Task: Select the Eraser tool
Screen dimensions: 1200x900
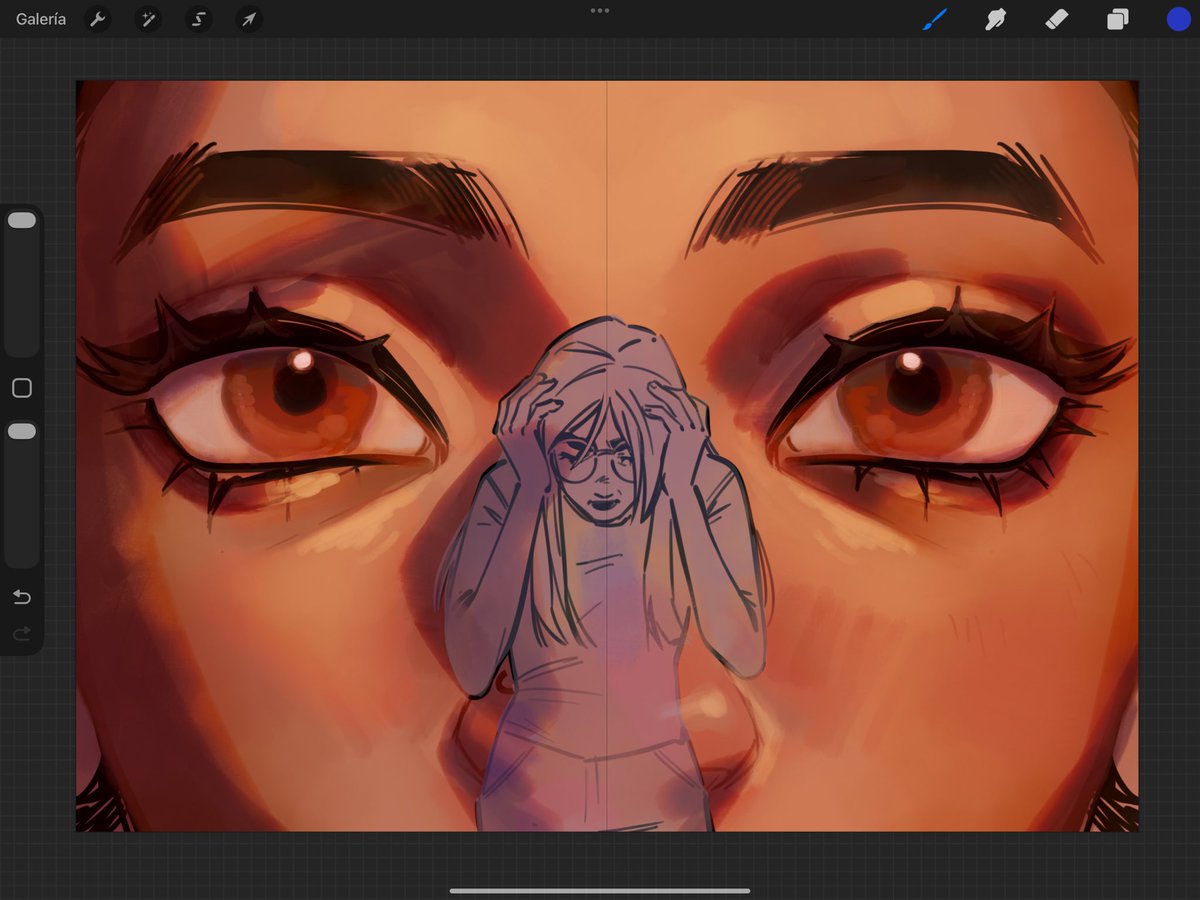Action: 1057,19
